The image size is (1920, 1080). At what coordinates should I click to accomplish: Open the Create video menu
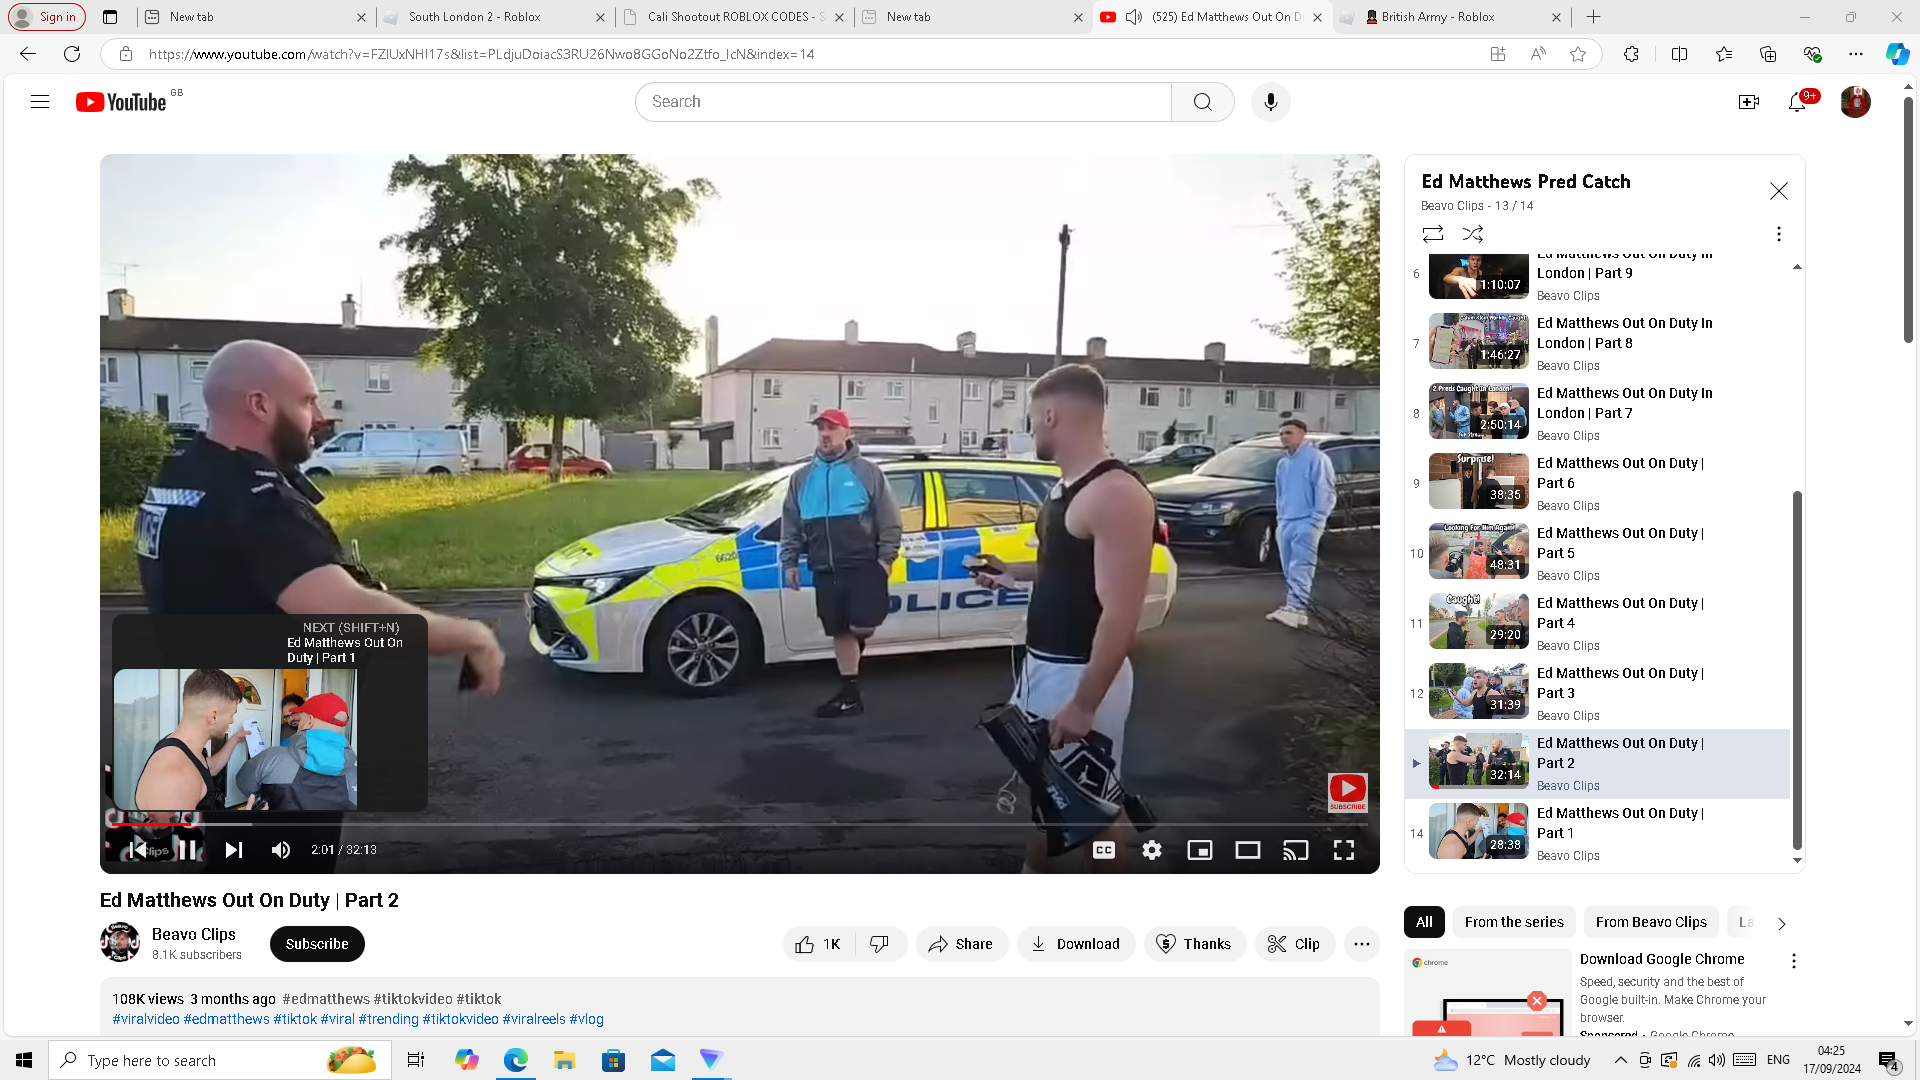(1748, 102)
